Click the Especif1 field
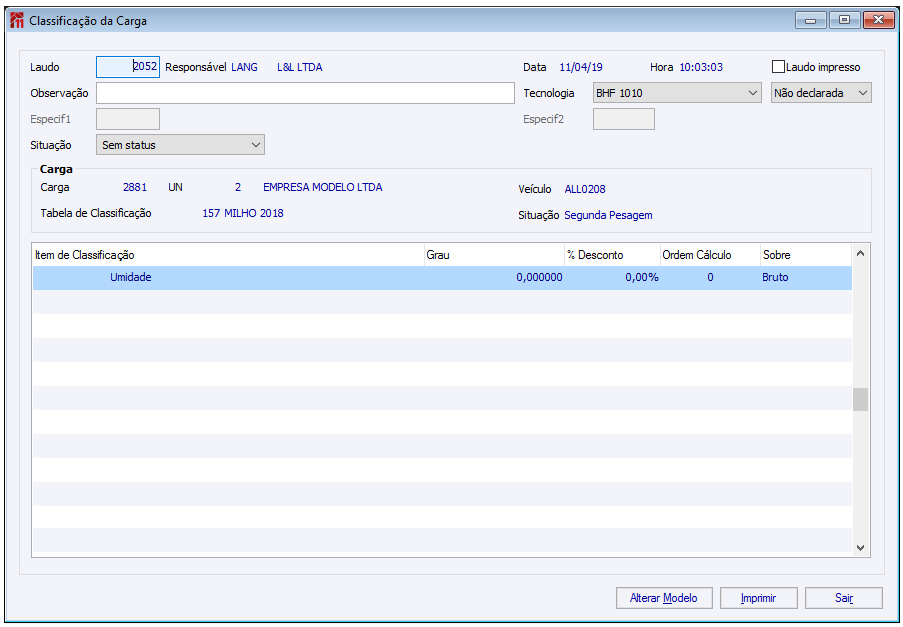Image resolution: width=903 pixels, height=627 pixels. [x=128, y=119]
